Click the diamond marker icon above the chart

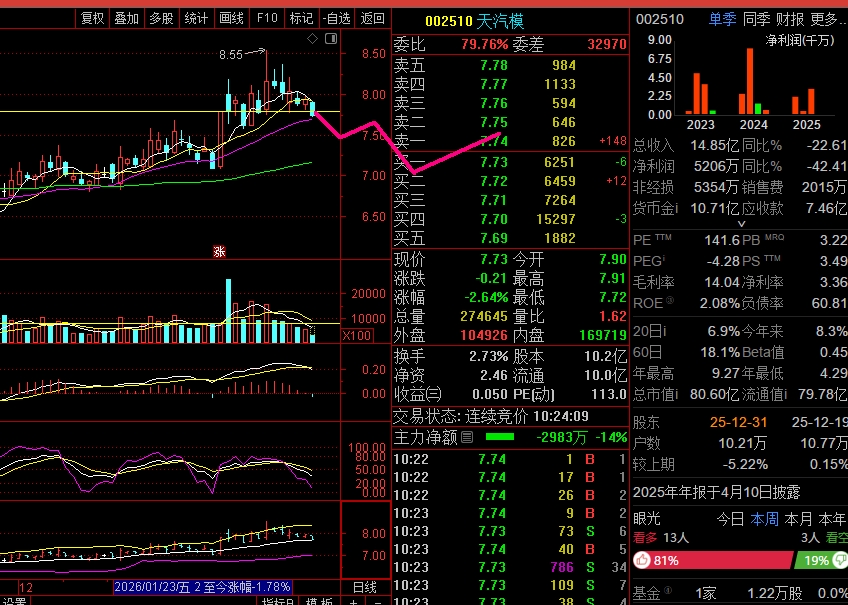pos(313,38)
